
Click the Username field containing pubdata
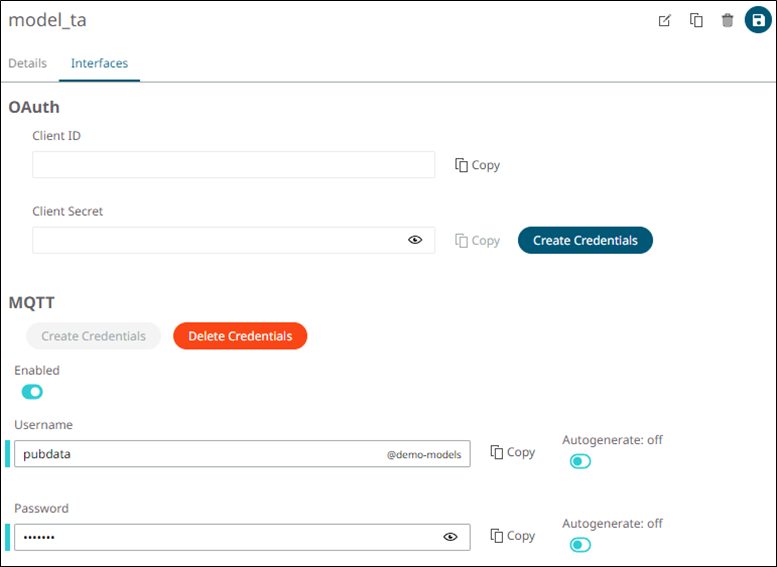[200, 454]
